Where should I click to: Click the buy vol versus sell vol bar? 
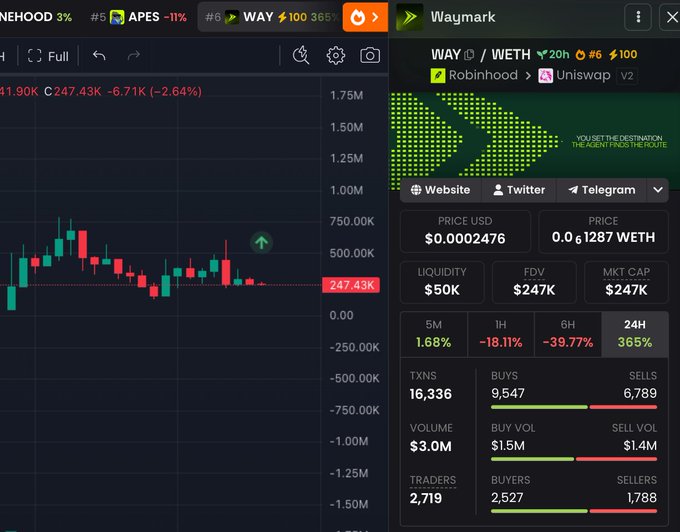click(574, 459)
